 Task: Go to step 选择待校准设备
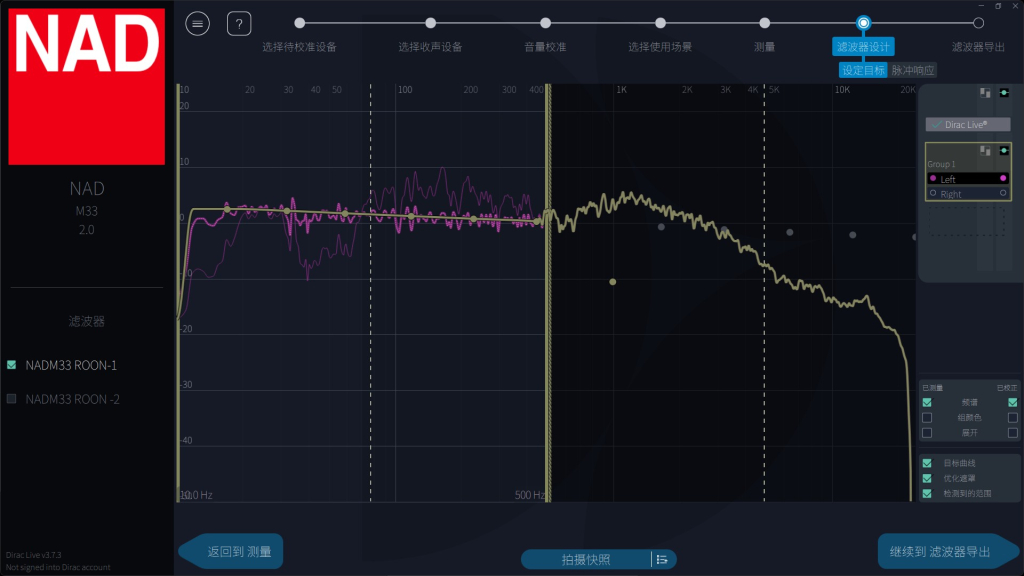[x=300, y=23]
